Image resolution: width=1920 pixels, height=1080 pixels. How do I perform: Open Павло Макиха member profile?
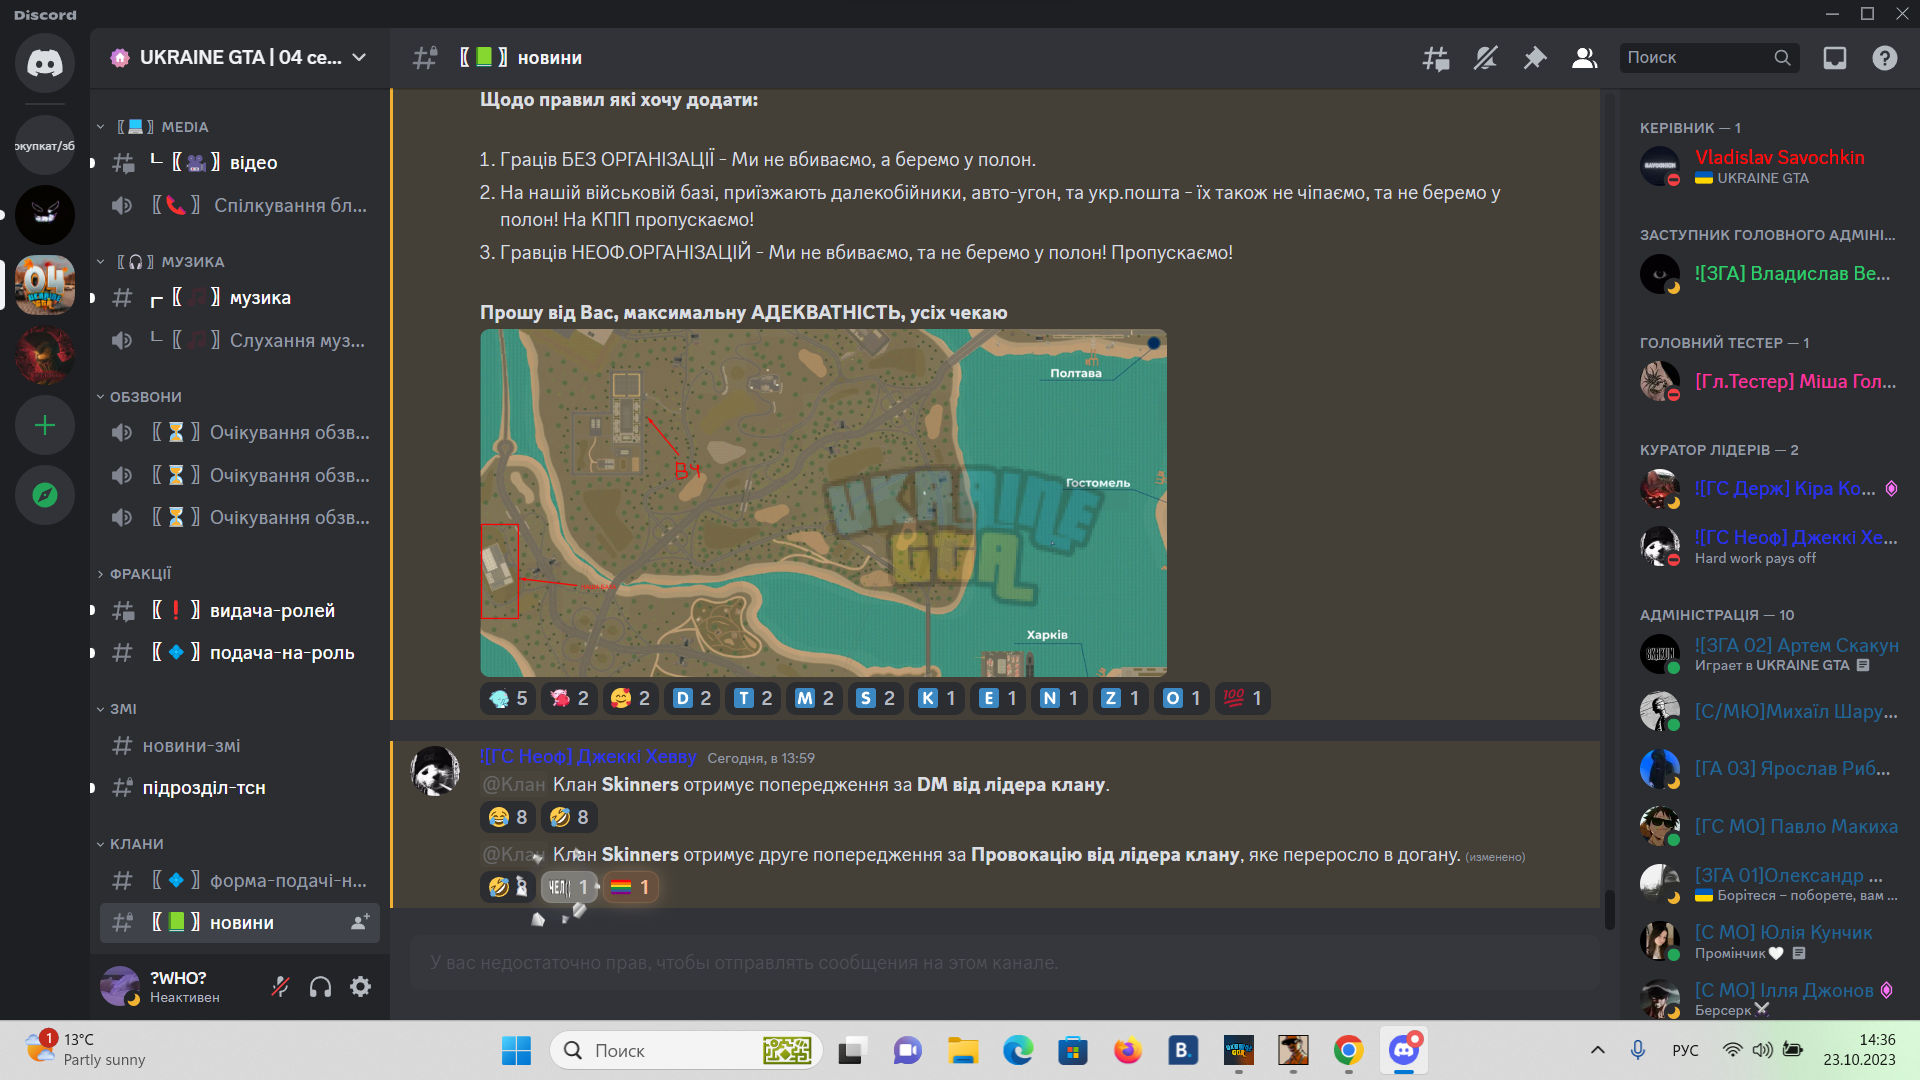1768,826
